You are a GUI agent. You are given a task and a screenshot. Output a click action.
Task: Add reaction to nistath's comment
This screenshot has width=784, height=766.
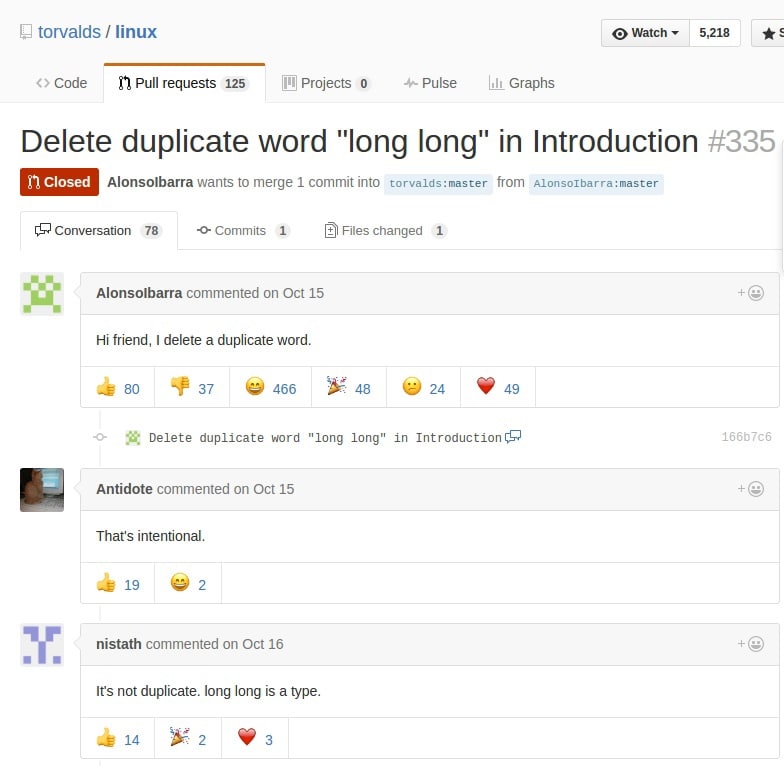click(x=750, y=644)
